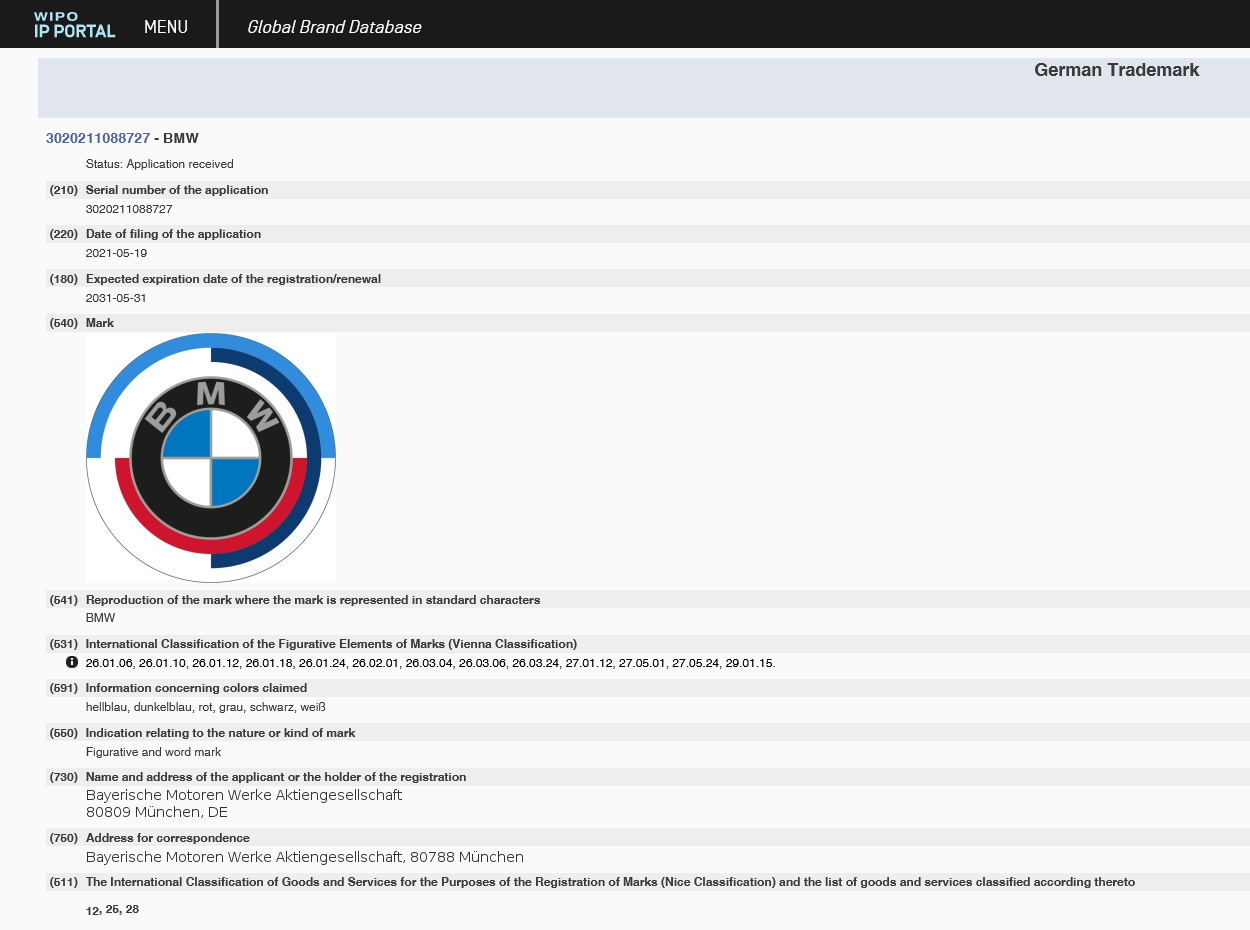Select 'Status: Application received' text
This screenshot has width=1250, height=930.
coord(160,164)
